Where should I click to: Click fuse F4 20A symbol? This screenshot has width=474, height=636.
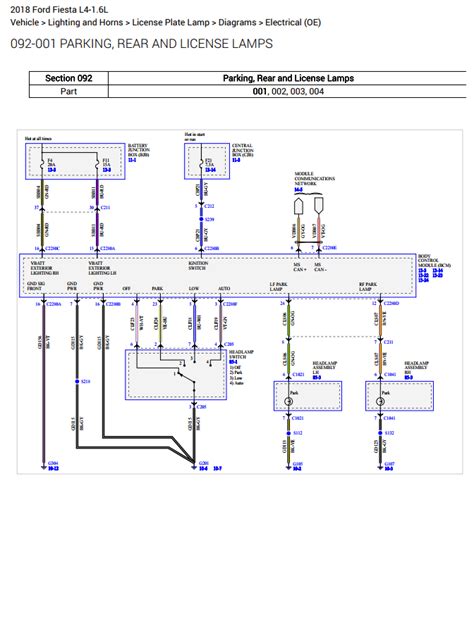(x=42, y=165)
